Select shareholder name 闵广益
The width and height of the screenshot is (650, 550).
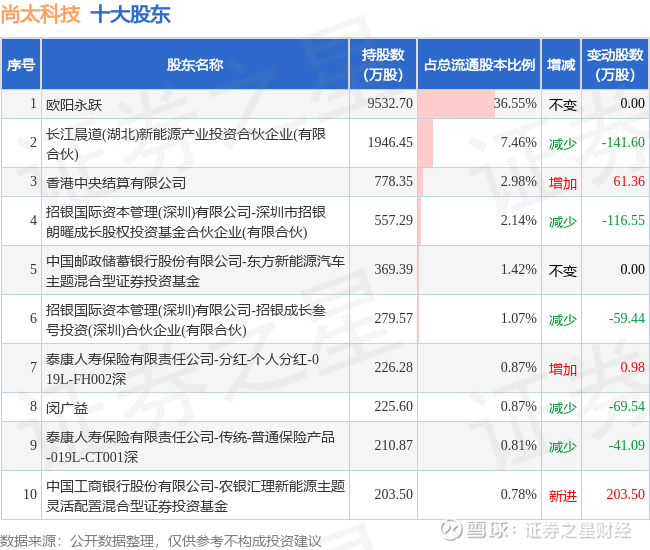tap(67, 407)
